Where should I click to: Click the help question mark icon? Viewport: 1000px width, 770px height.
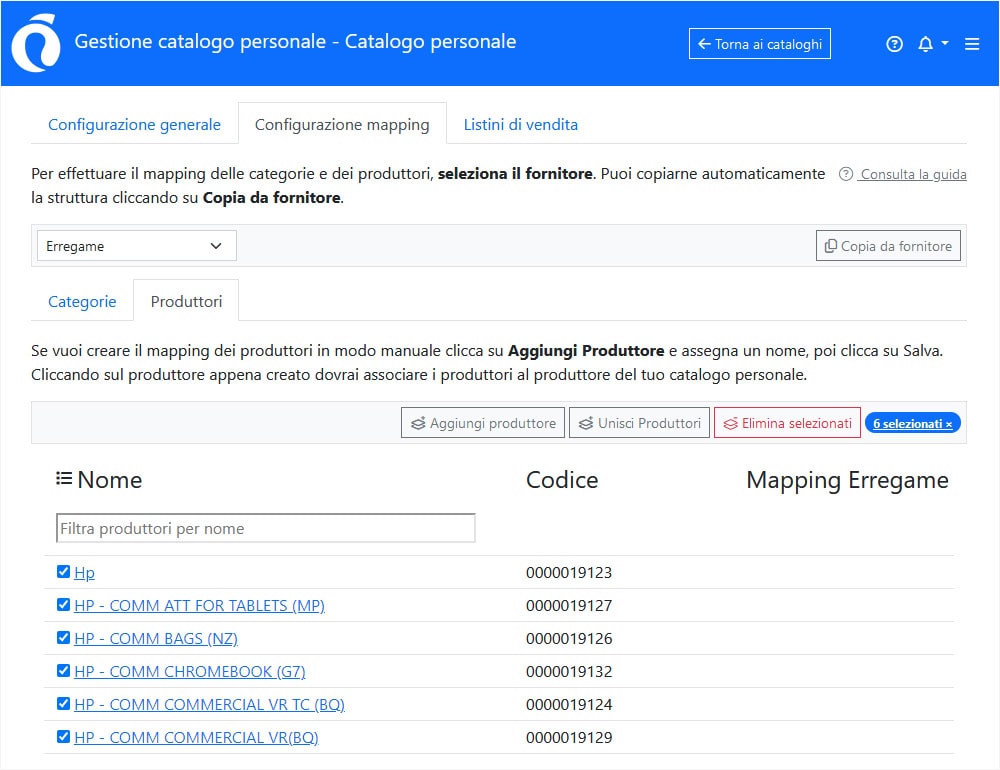point(894,43)
